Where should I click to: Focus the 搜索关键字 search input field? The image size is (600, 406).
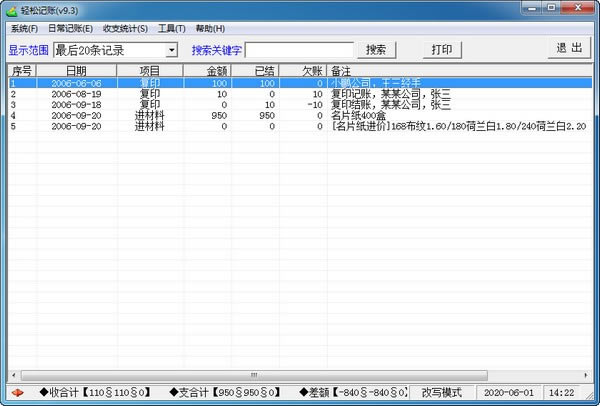(x=299, y=50)
